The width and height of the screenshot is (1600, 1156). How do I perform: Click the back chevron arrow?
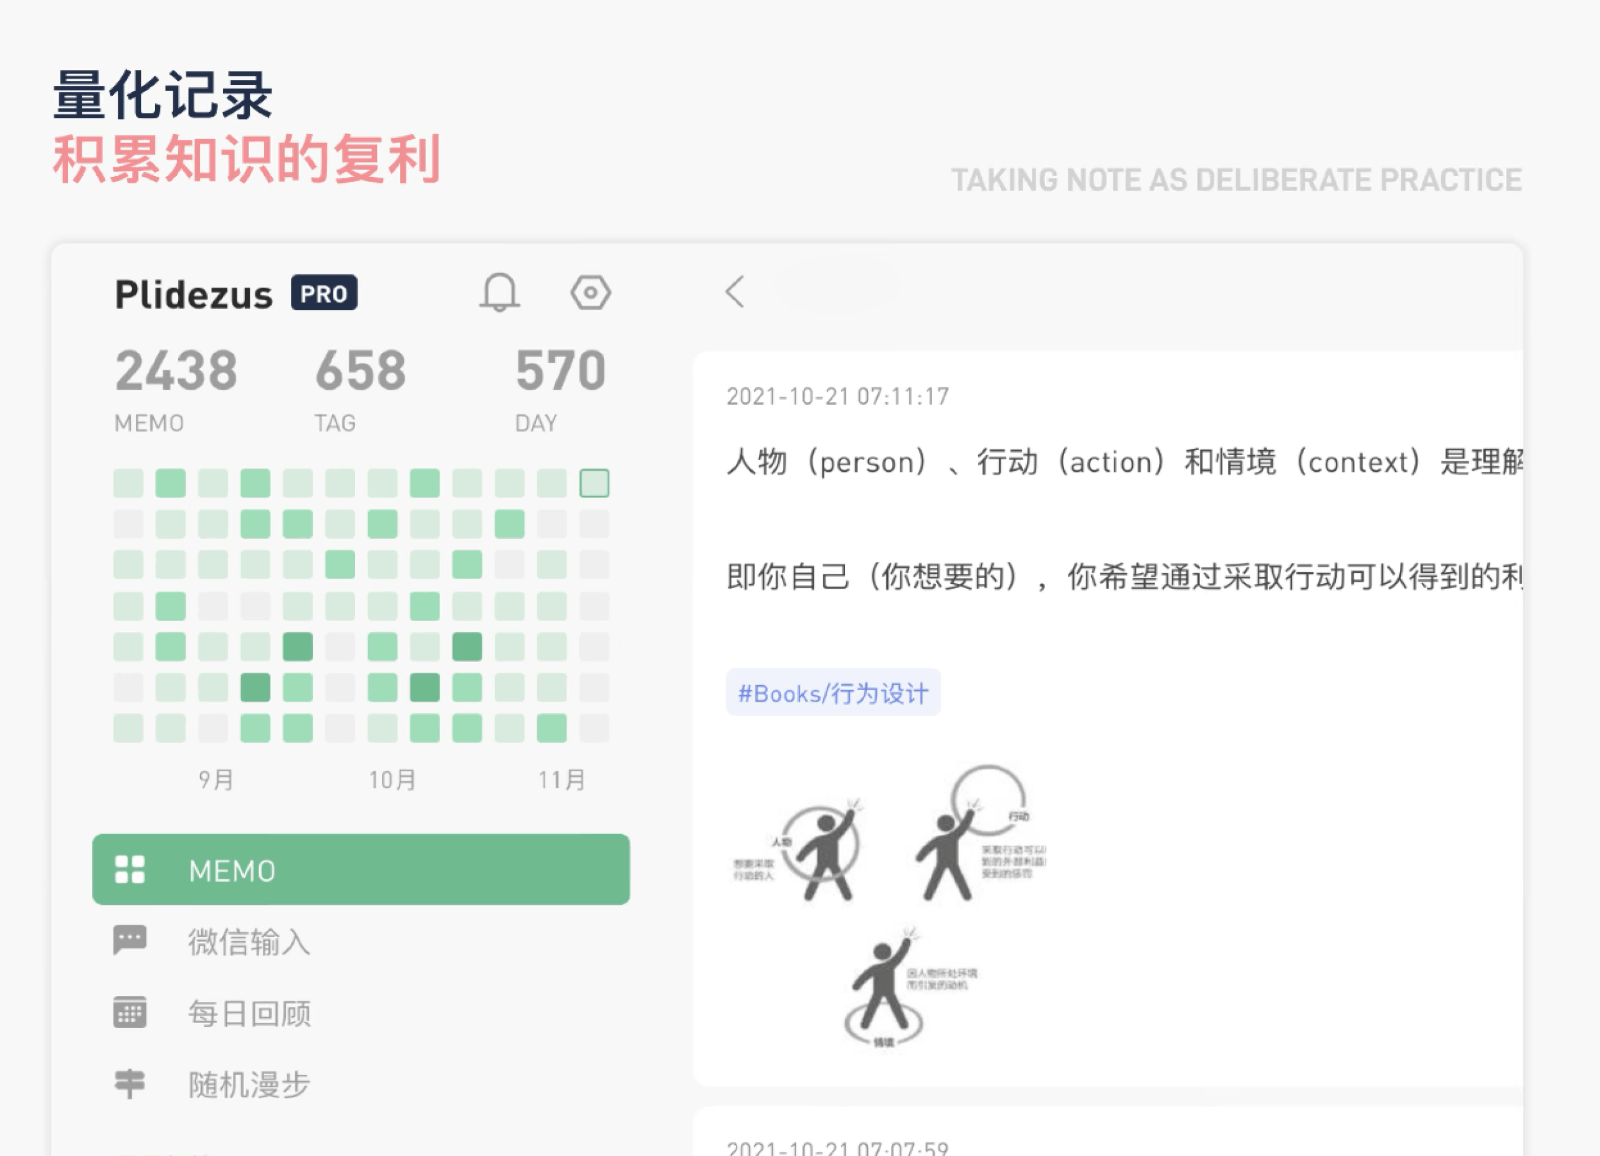tap(735, 292)
